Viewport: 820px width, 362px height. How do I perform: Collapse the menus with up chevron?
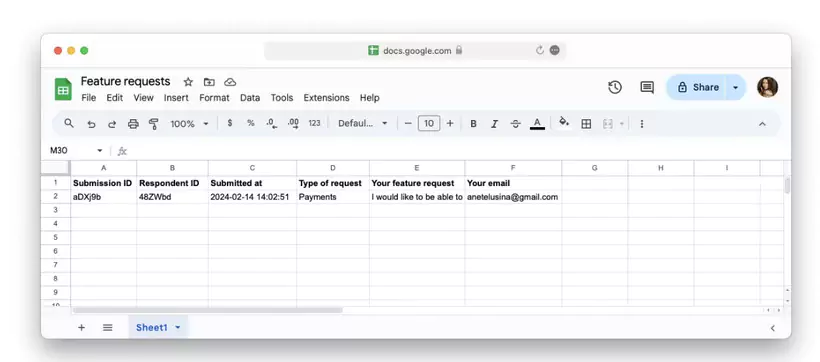coord(762,124)
